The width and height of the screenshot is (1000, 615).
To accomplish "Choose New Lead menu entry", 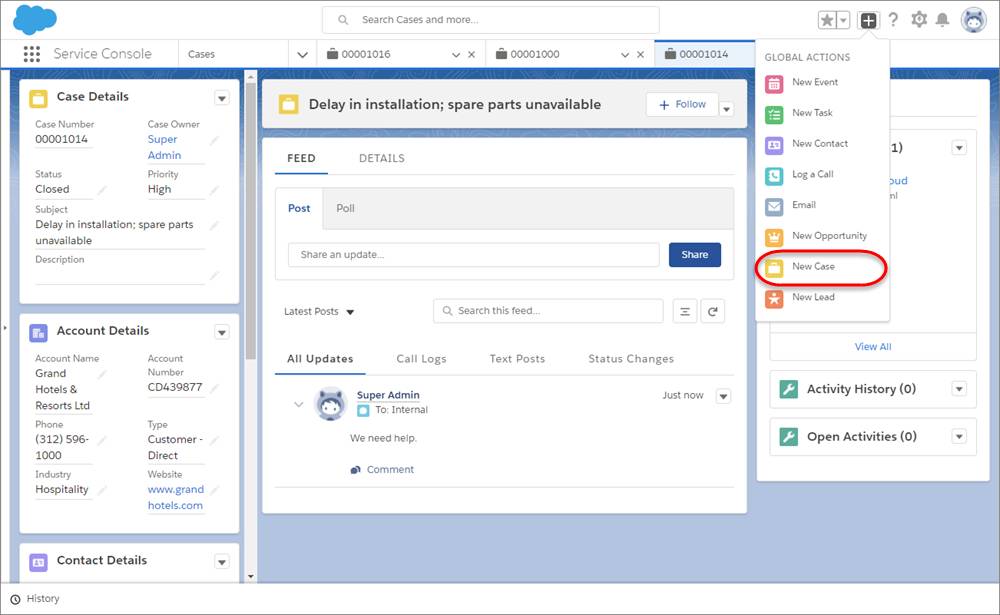I will (813, 297).
